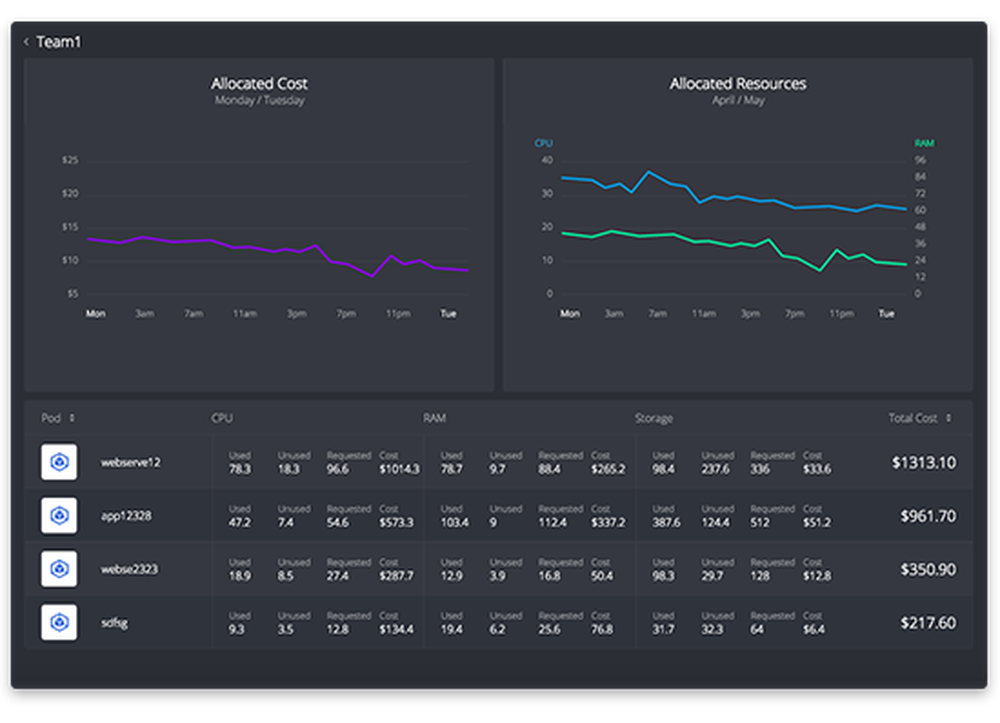Viewport: 1000px width, 723px height.
Task: Select app12328 RAM used 103.4
Action: coord(454,523)
